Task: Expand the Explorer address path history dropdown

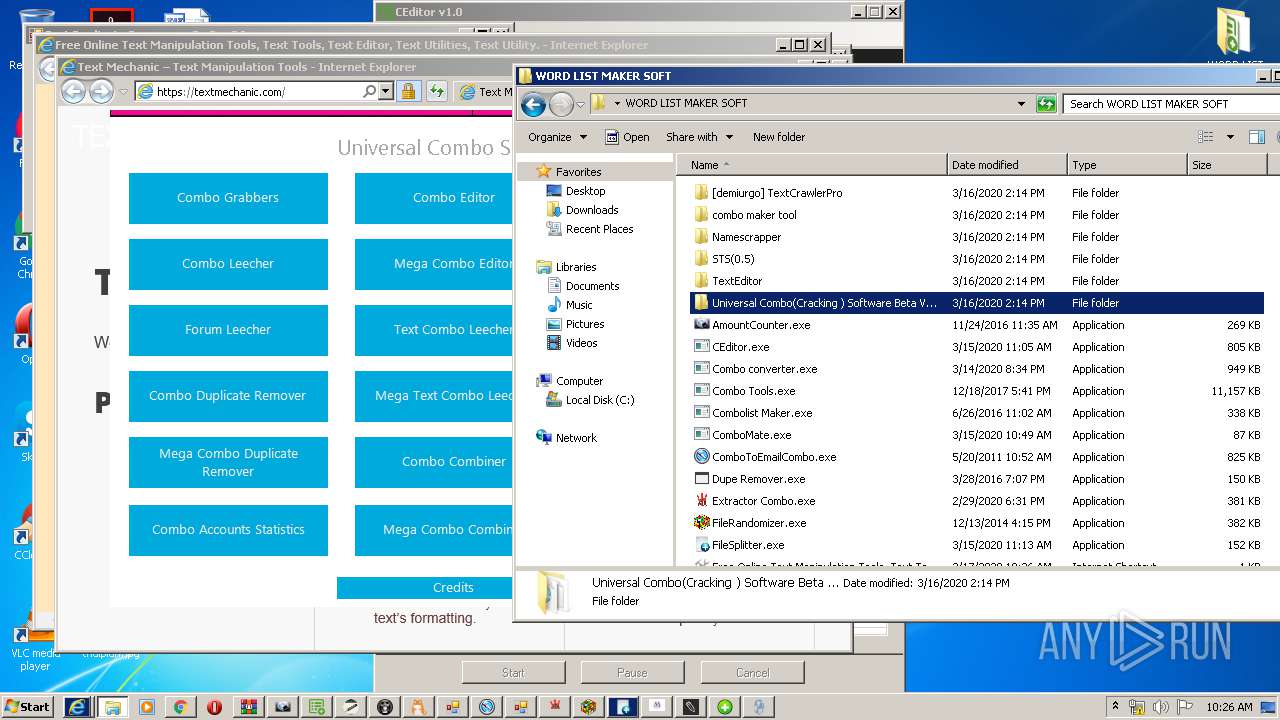Action: pos(1021,104)
